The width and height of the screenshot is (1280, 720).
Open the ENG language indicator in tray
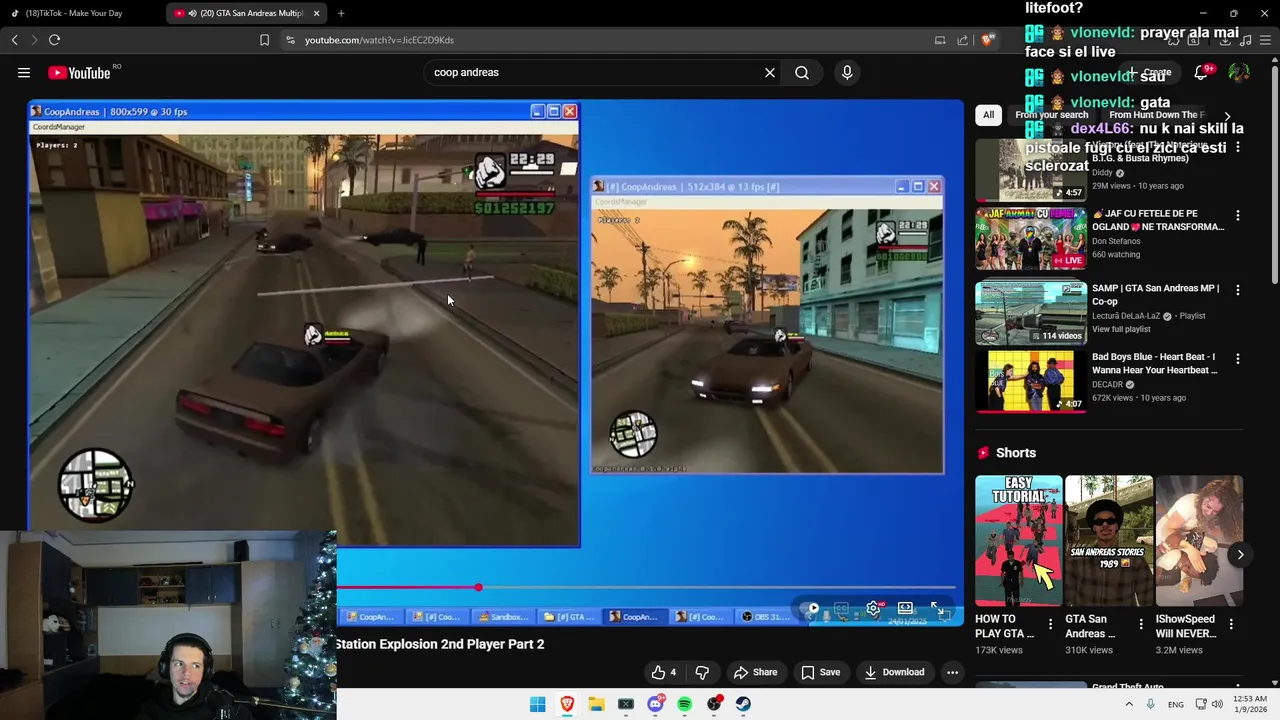tap(1176, 704)
